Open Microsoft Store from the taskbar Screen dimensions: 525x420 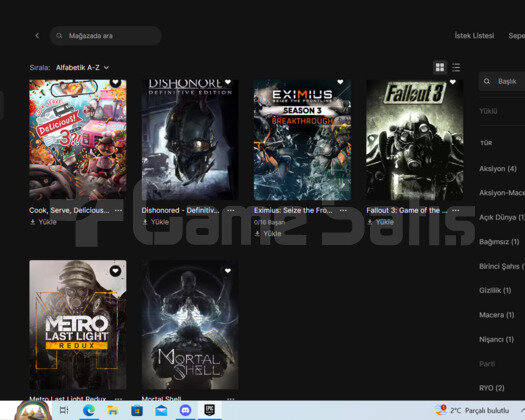coord(137,410)
